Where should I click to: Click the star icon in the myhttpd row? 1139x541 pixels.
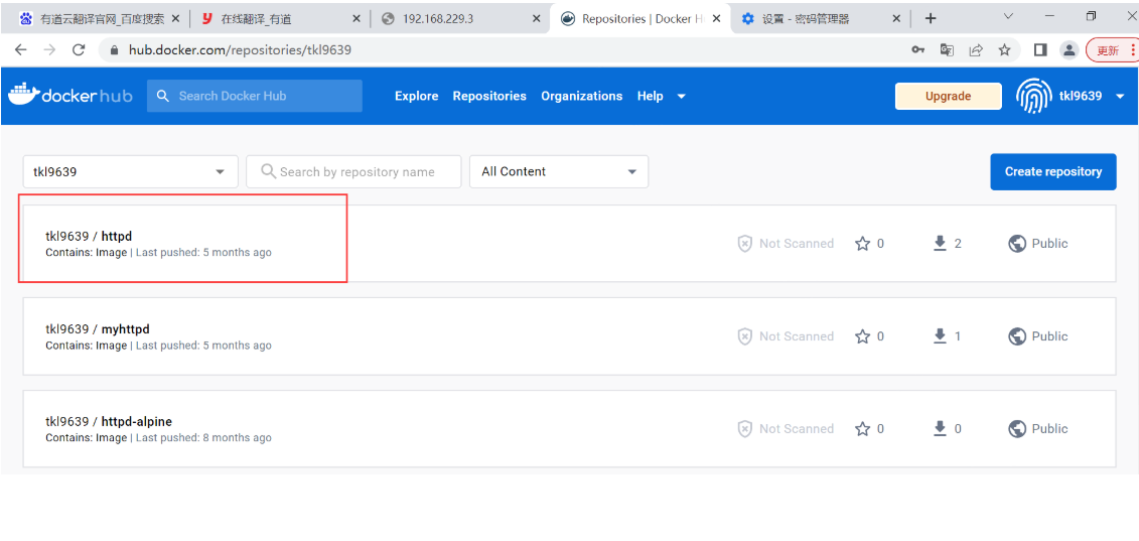[x=862, y=336]
